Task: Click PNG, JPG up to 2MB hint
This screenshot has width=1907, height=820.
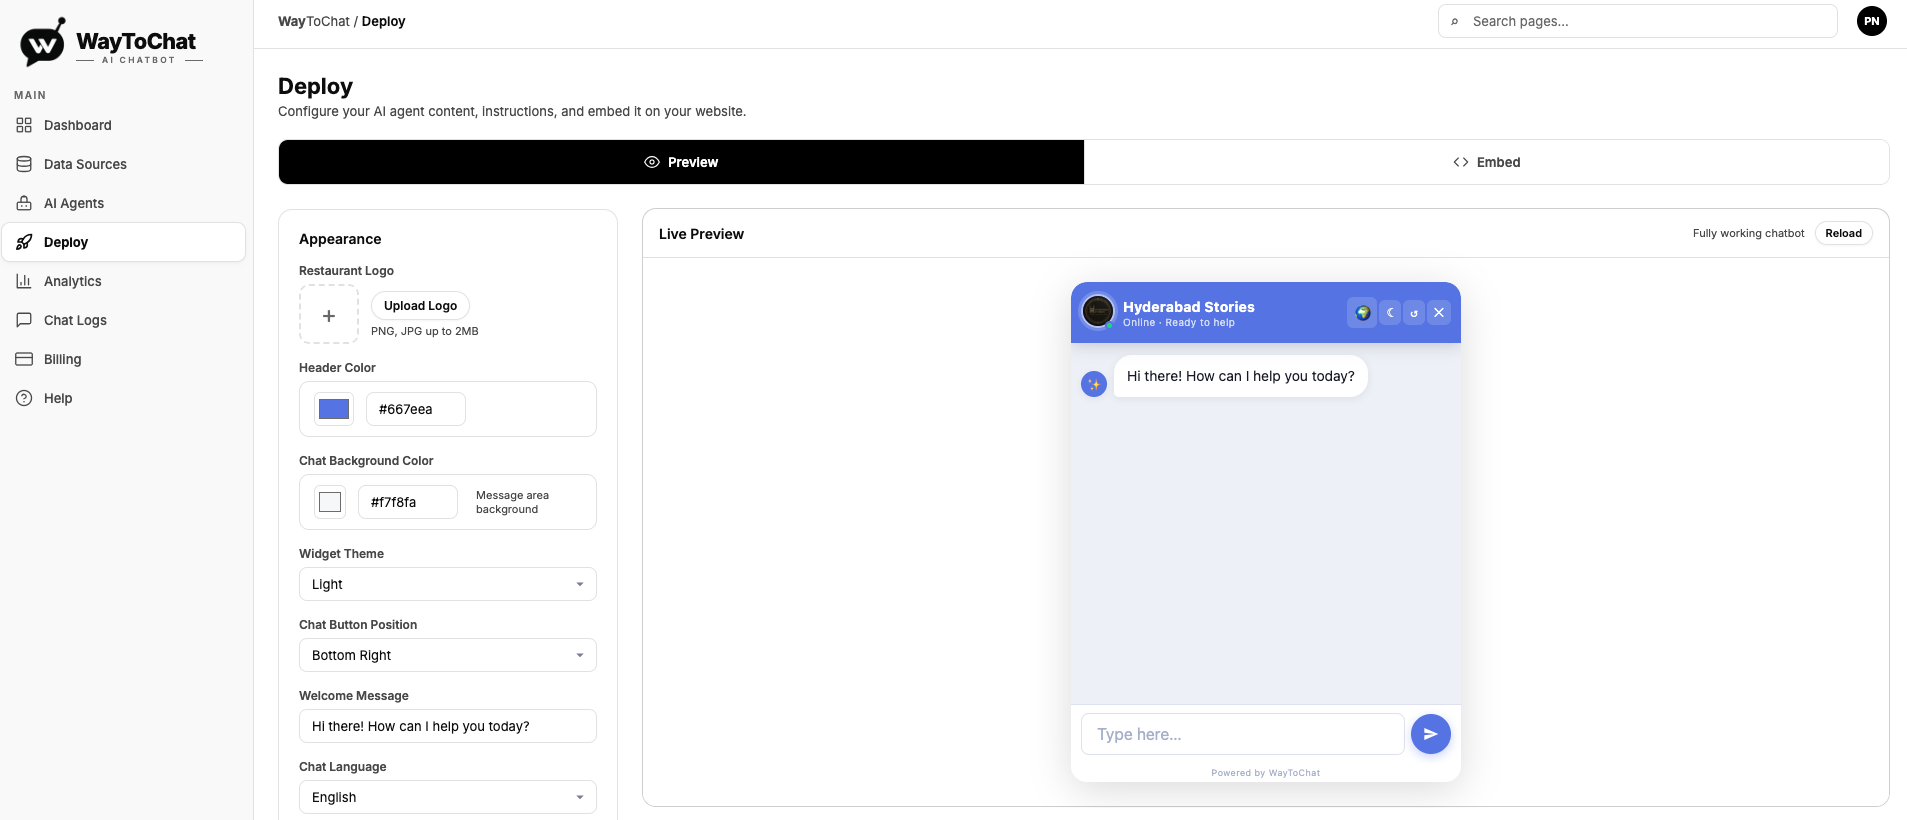Action: pos(424,331)
